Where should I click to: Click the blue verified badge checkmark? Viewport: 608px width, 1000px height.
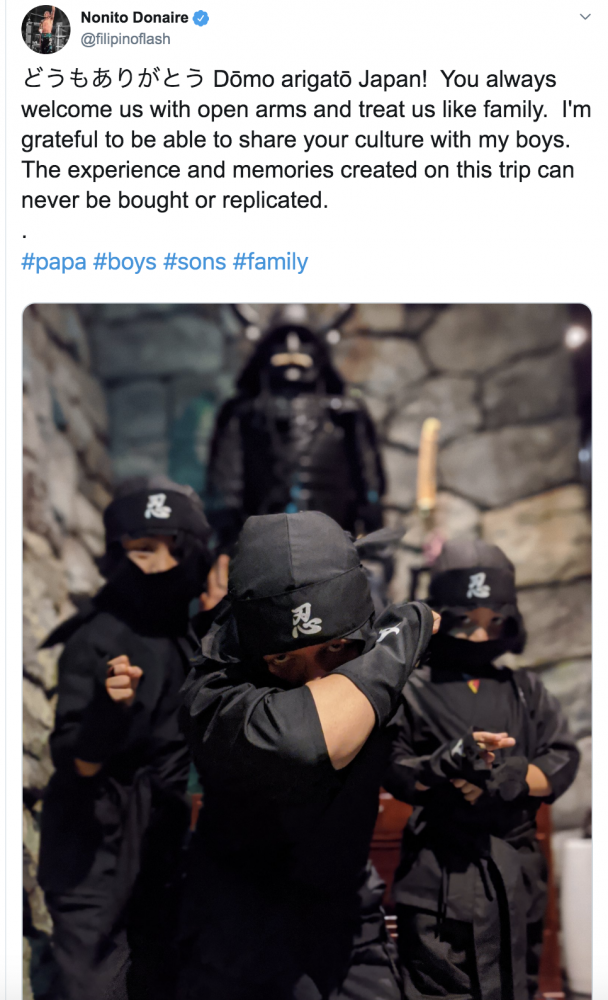pos(201,18)
